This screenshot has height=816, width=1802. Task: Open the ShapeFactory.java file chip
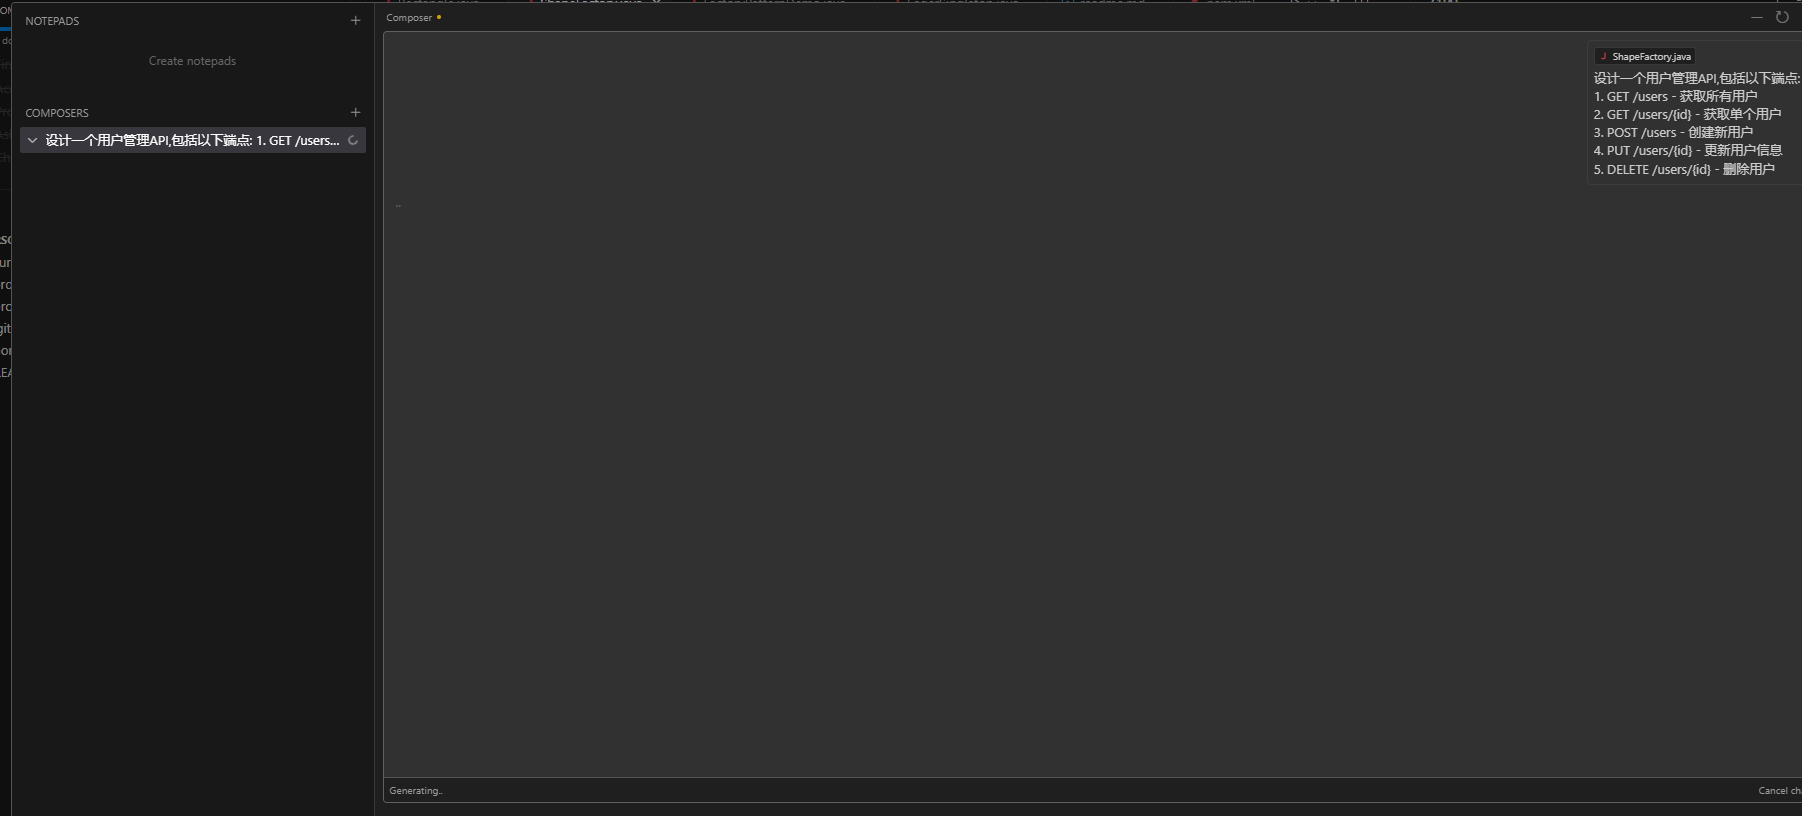click(1645, 56)
